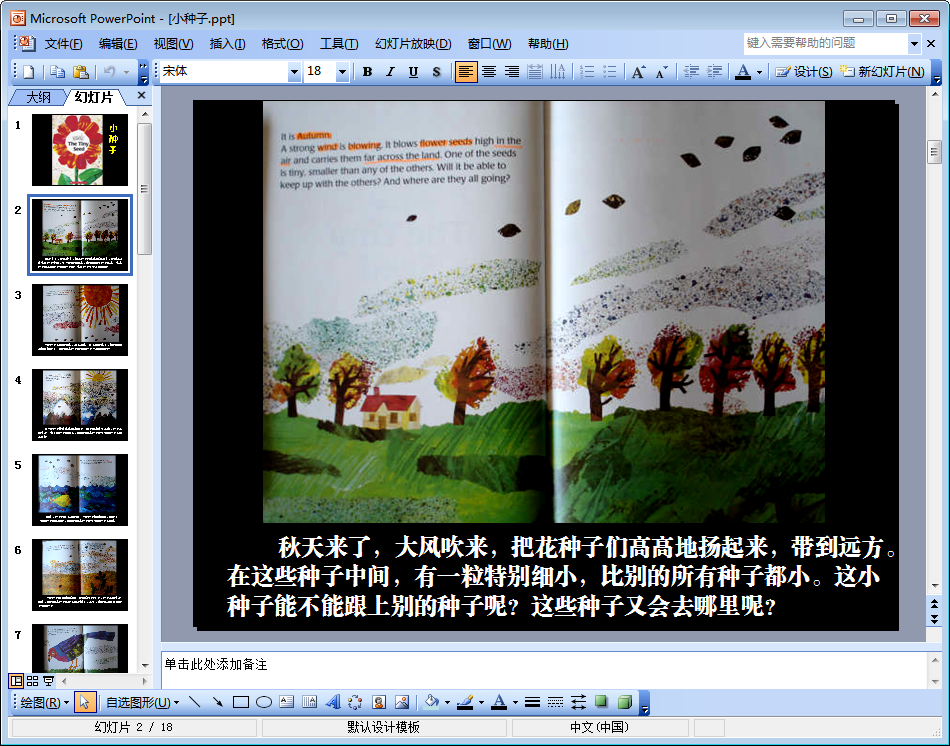
Task: Click in the help question input field
Action: (x=826, y=43)
